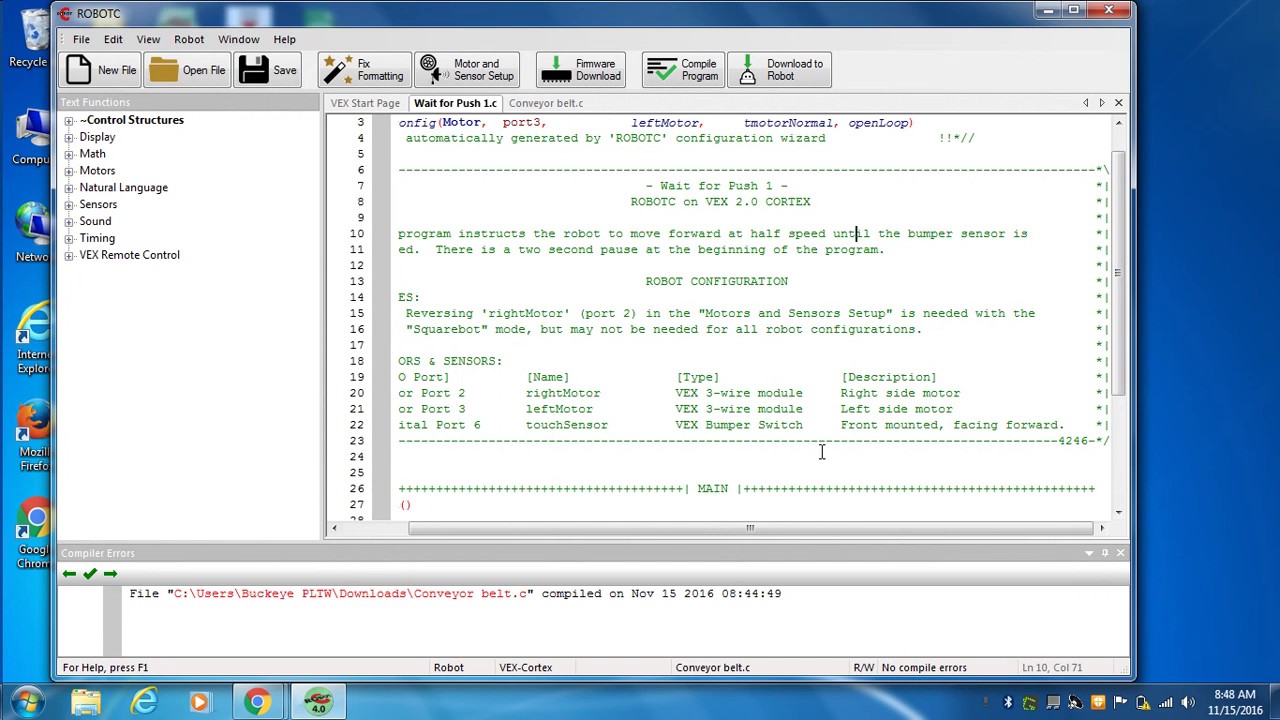Click 'touchSensor' text on line 22
1280x720 pixels.
pos(567,426)
